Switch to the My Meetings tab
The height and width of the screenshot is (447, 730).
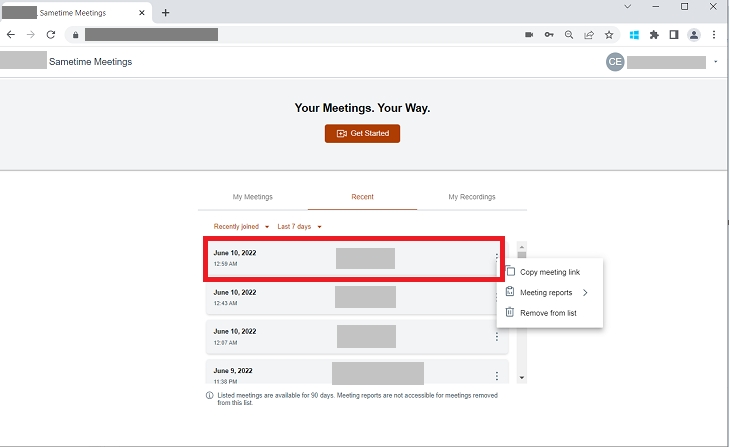[x=253, y=197]
